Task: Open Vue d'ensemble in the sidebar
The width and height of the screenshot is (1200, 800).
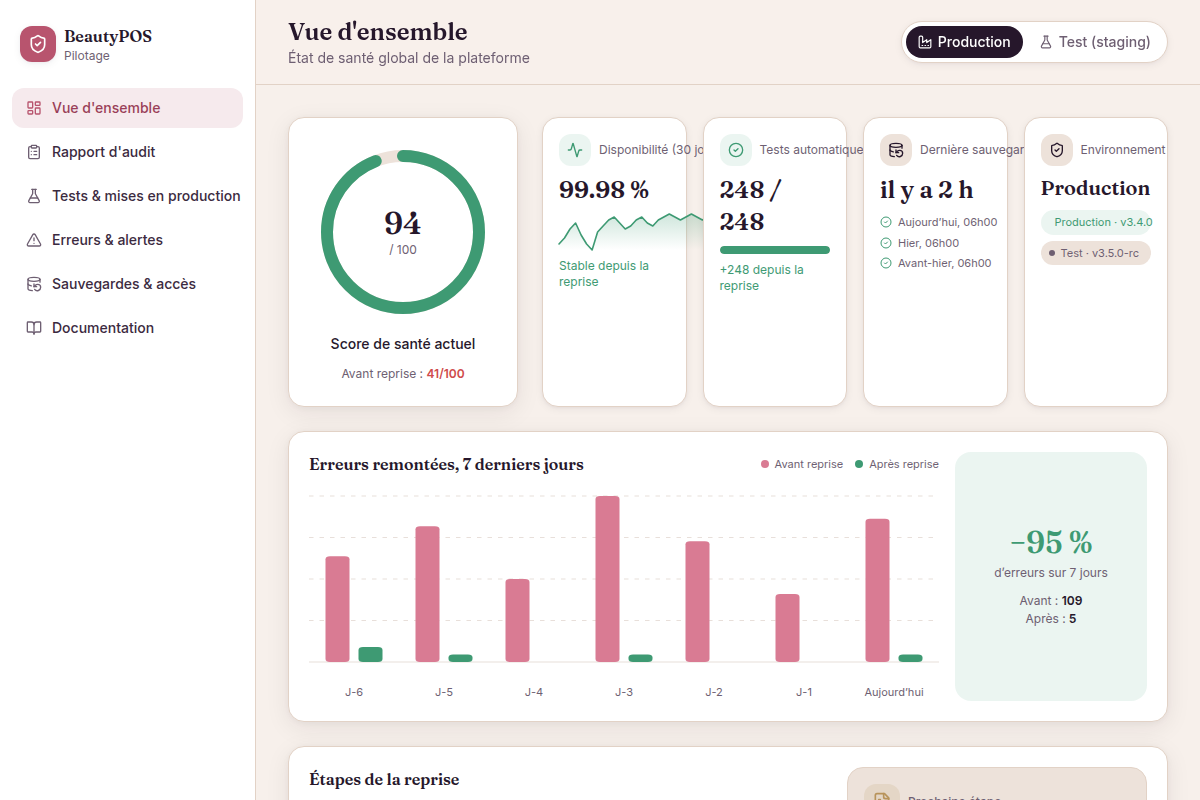Action: pos(127,108)
